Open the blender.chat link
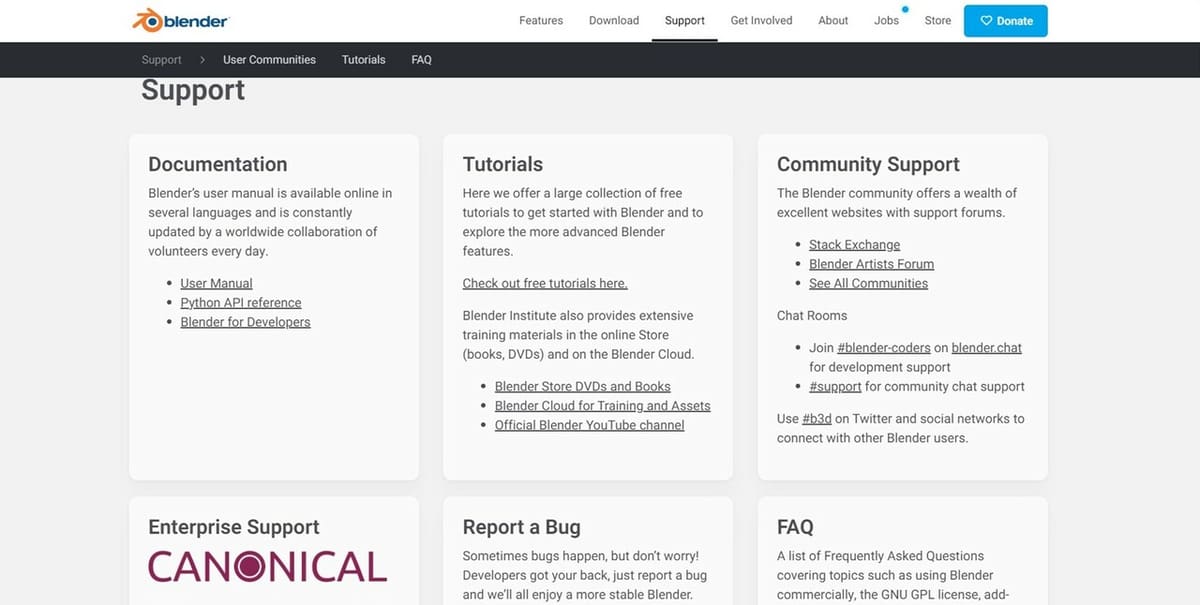Screen dimensions: 1200x605 pyautogui.click(x=987, y=348)
